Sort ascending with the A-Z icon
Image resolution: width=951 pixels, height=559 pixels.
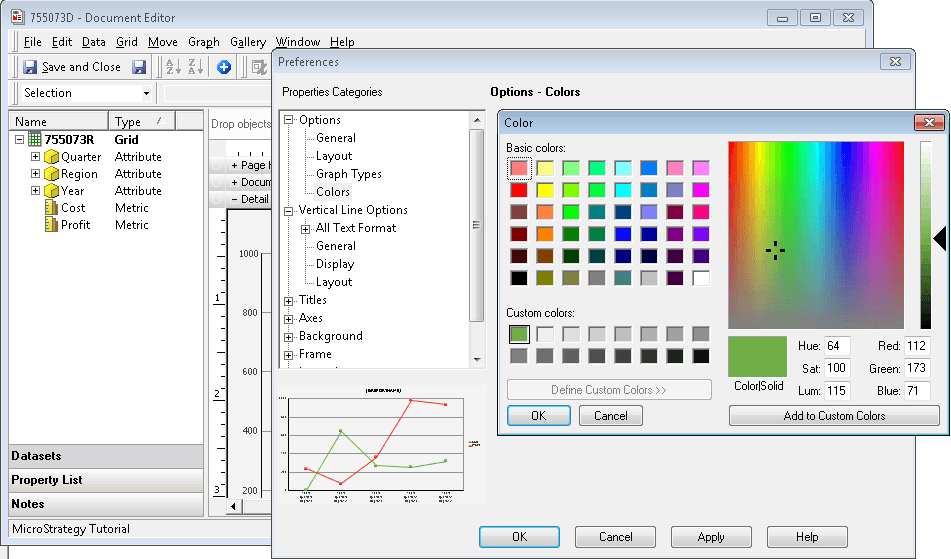(173, 67)
